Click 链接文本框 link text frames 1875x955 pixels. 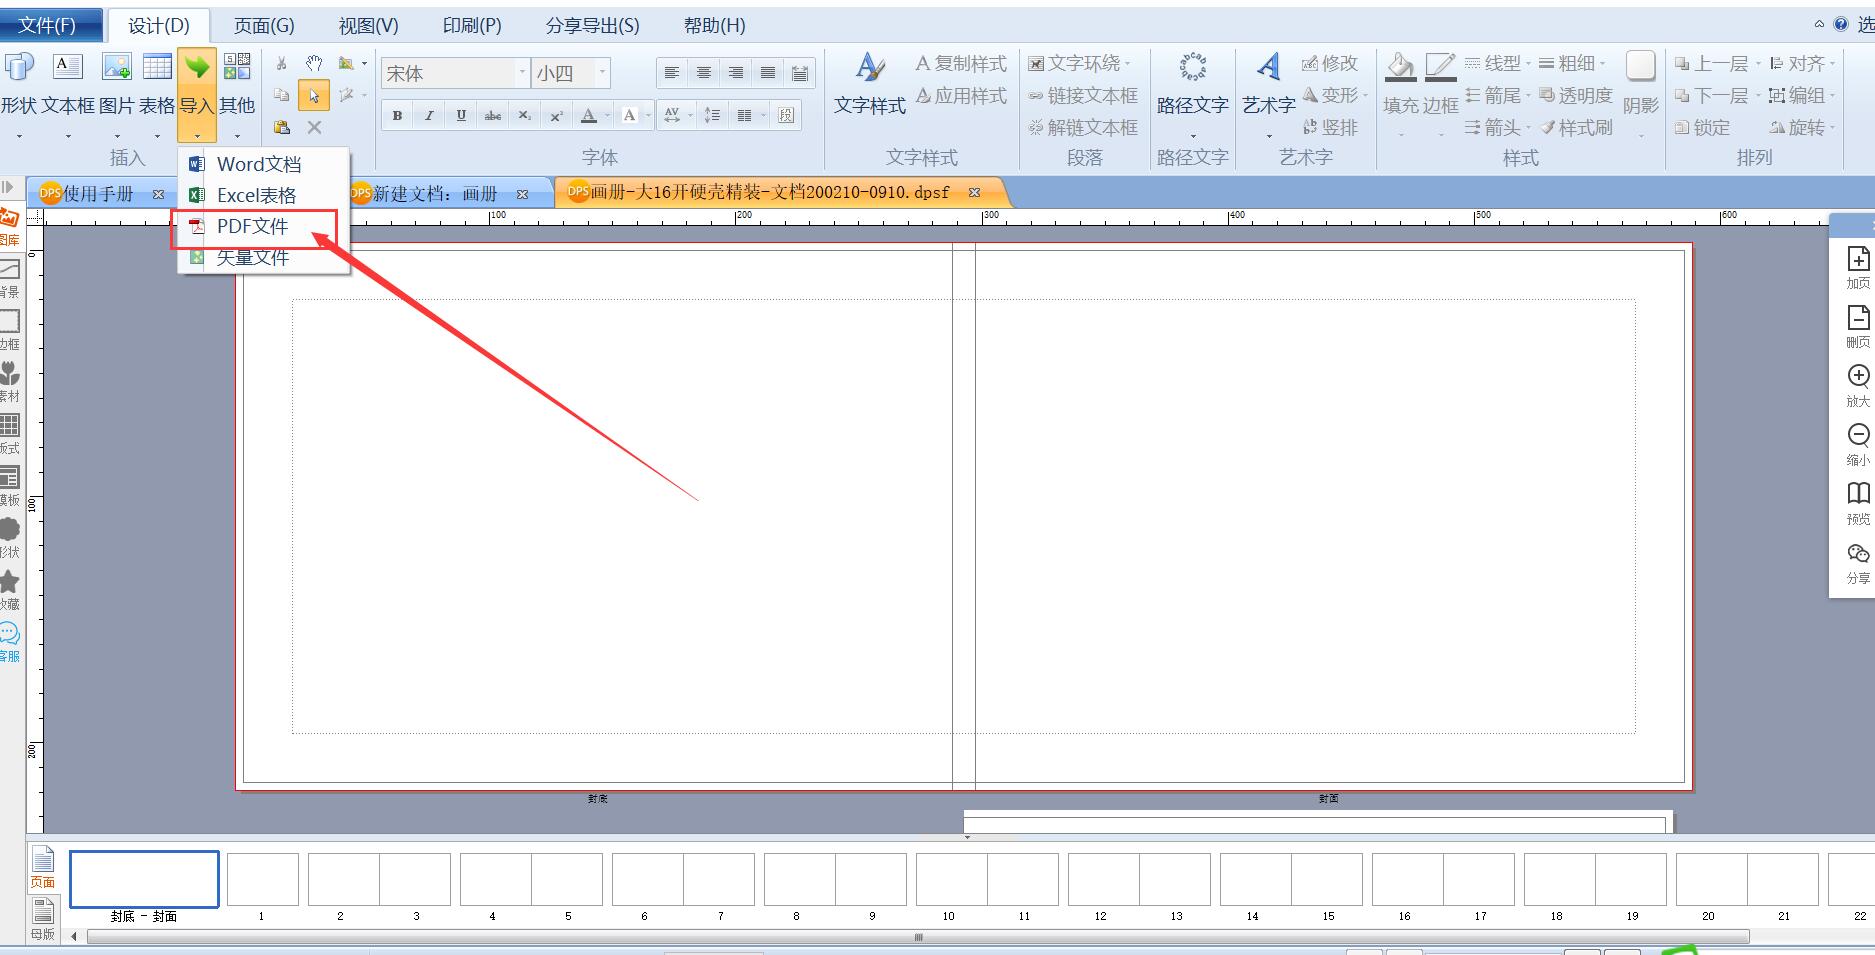[1083, 95]
